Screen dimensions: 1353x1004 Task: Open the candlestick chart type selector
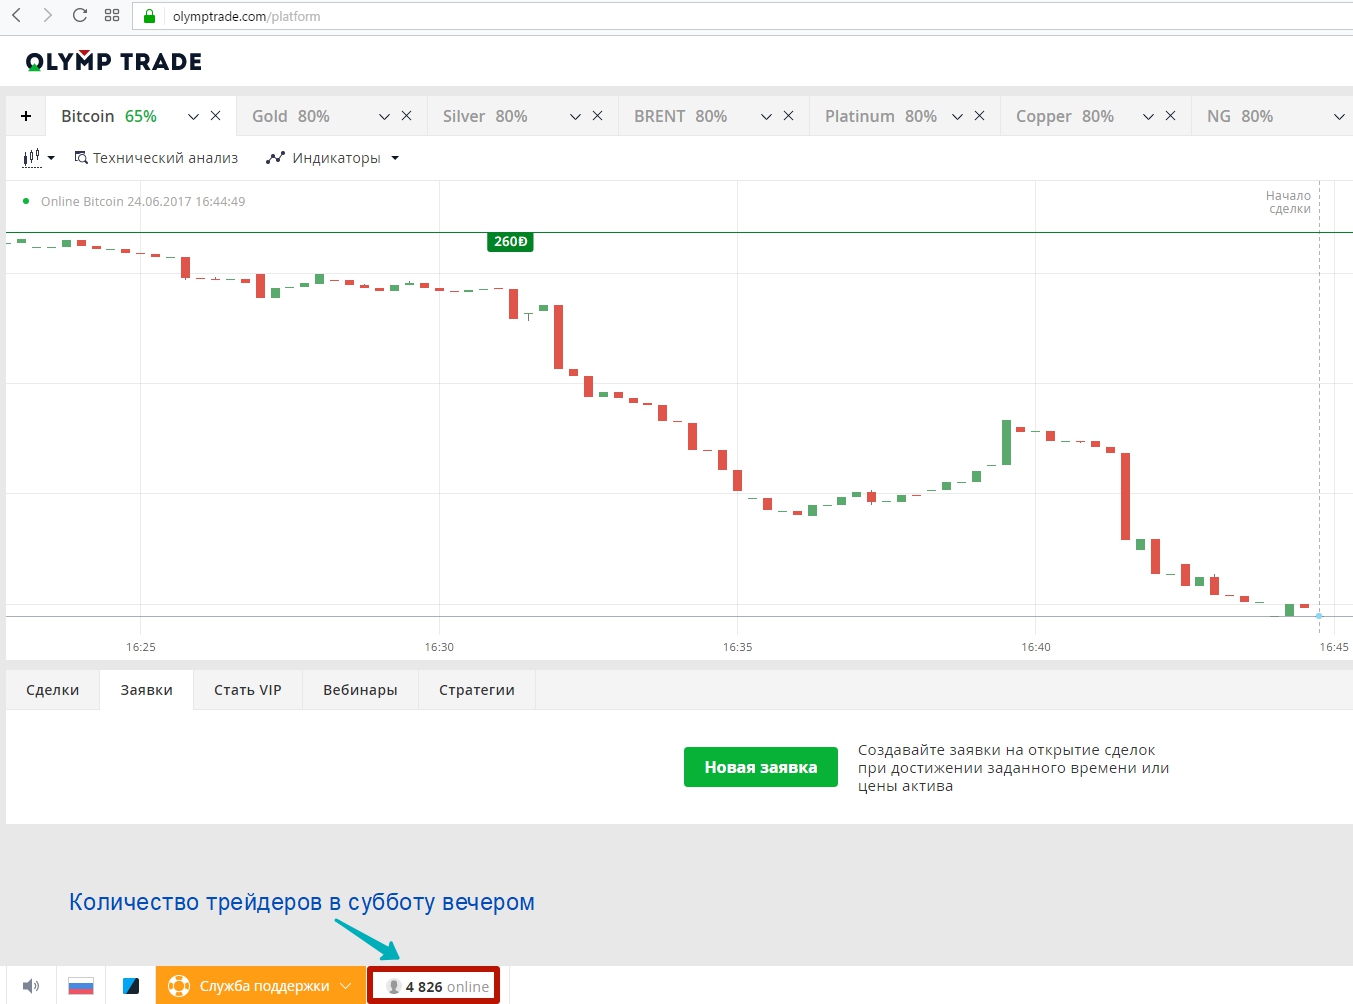pyautogui.click(x=38, y=158)
